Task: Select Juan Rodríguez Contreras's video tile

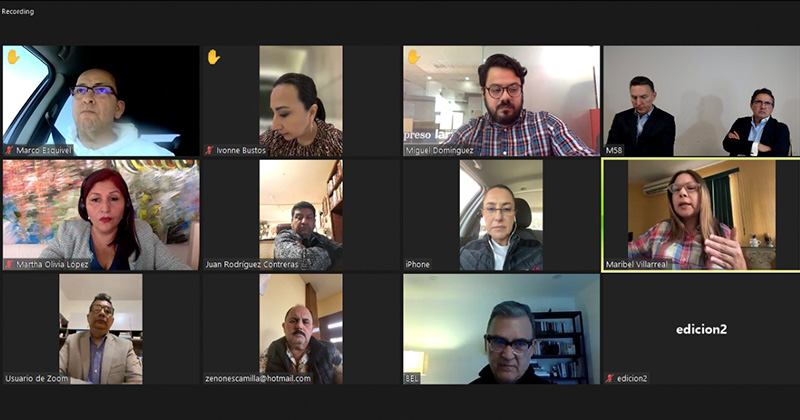Action: coord(302,215)
